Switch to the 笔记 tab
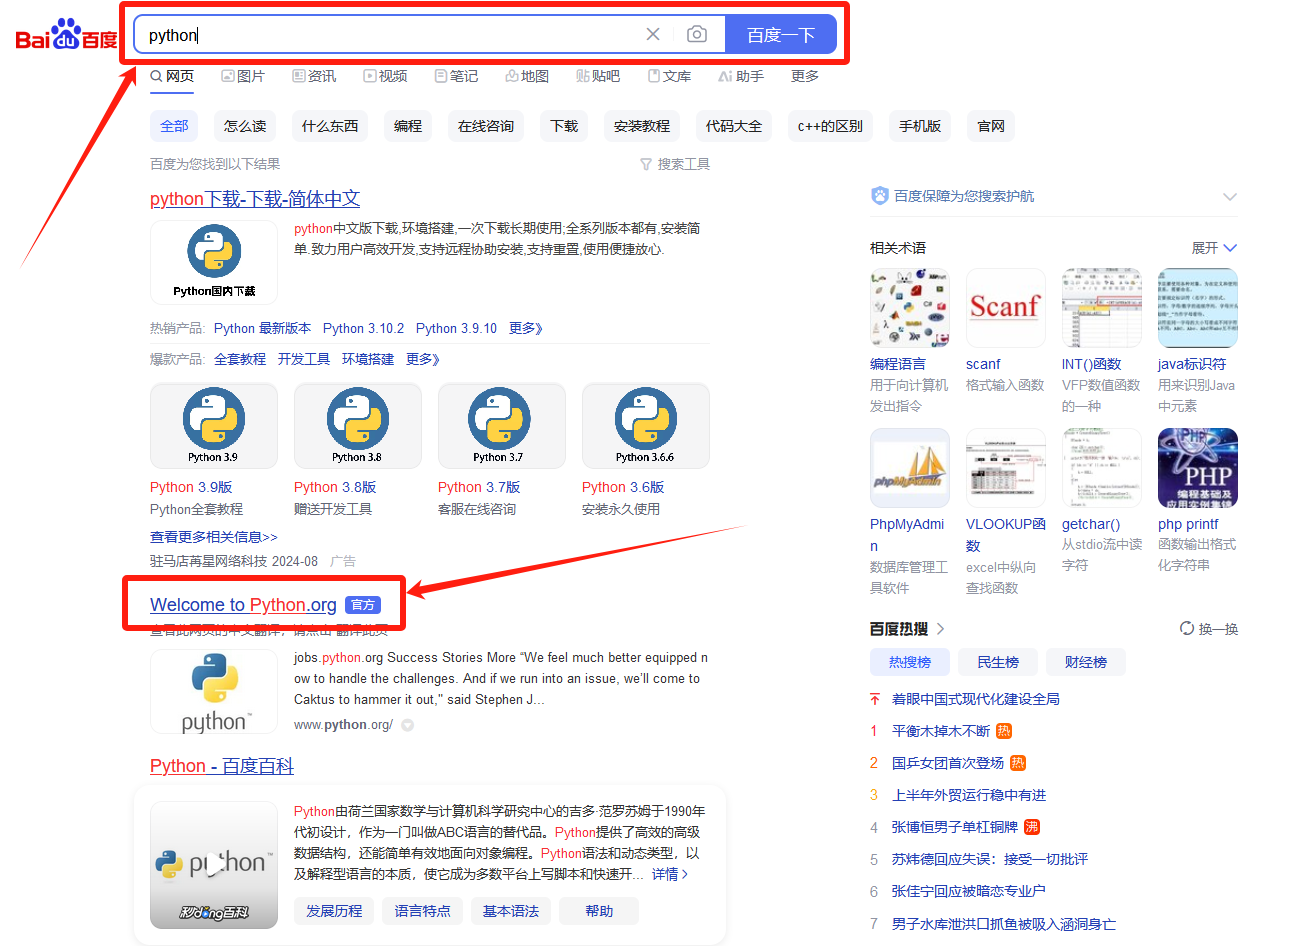 tap(456, 76)
